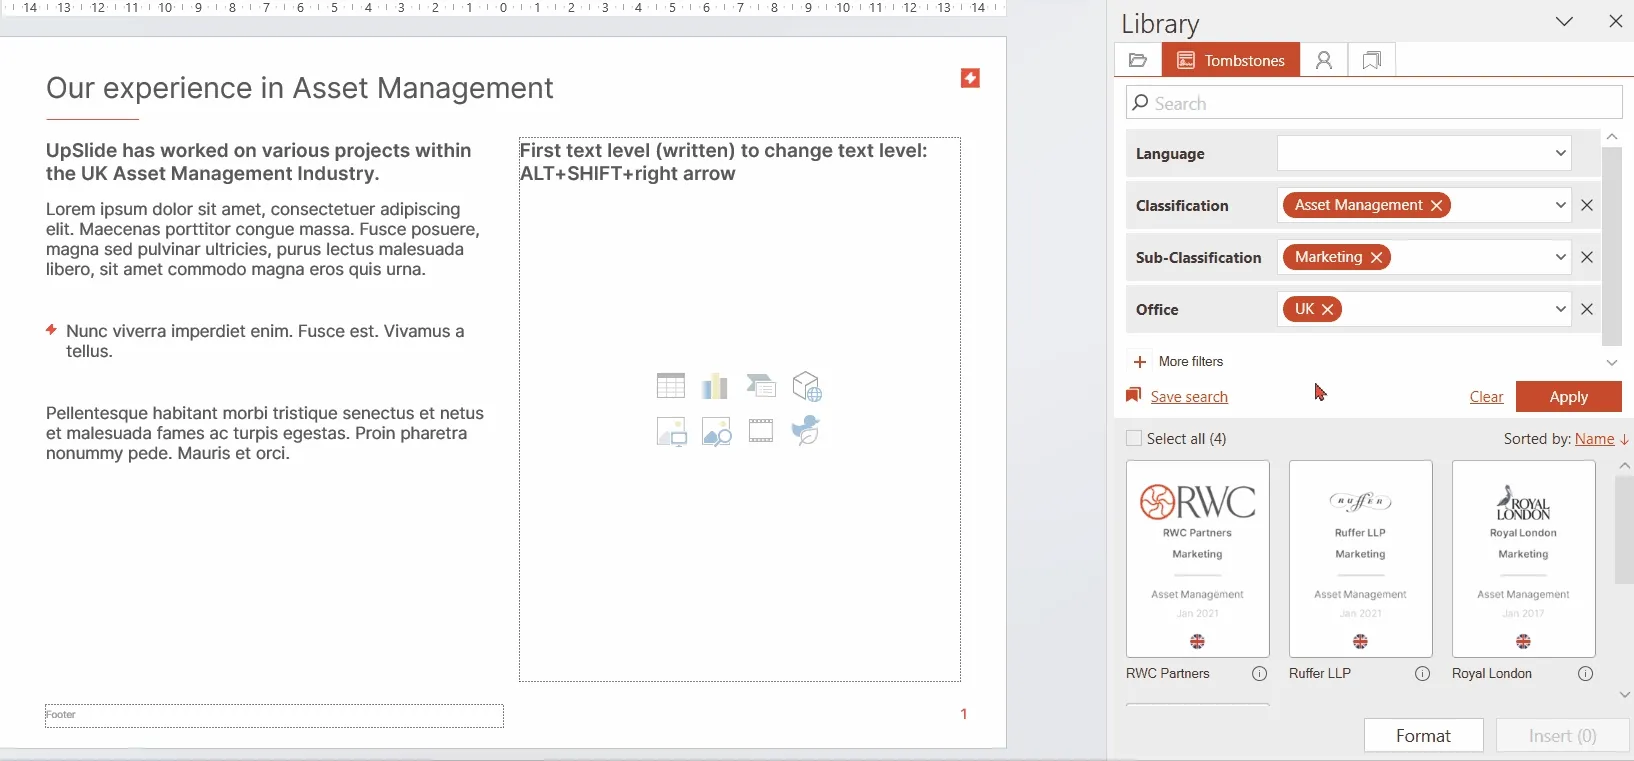Expand More filters

click(x=1177, y=361)
